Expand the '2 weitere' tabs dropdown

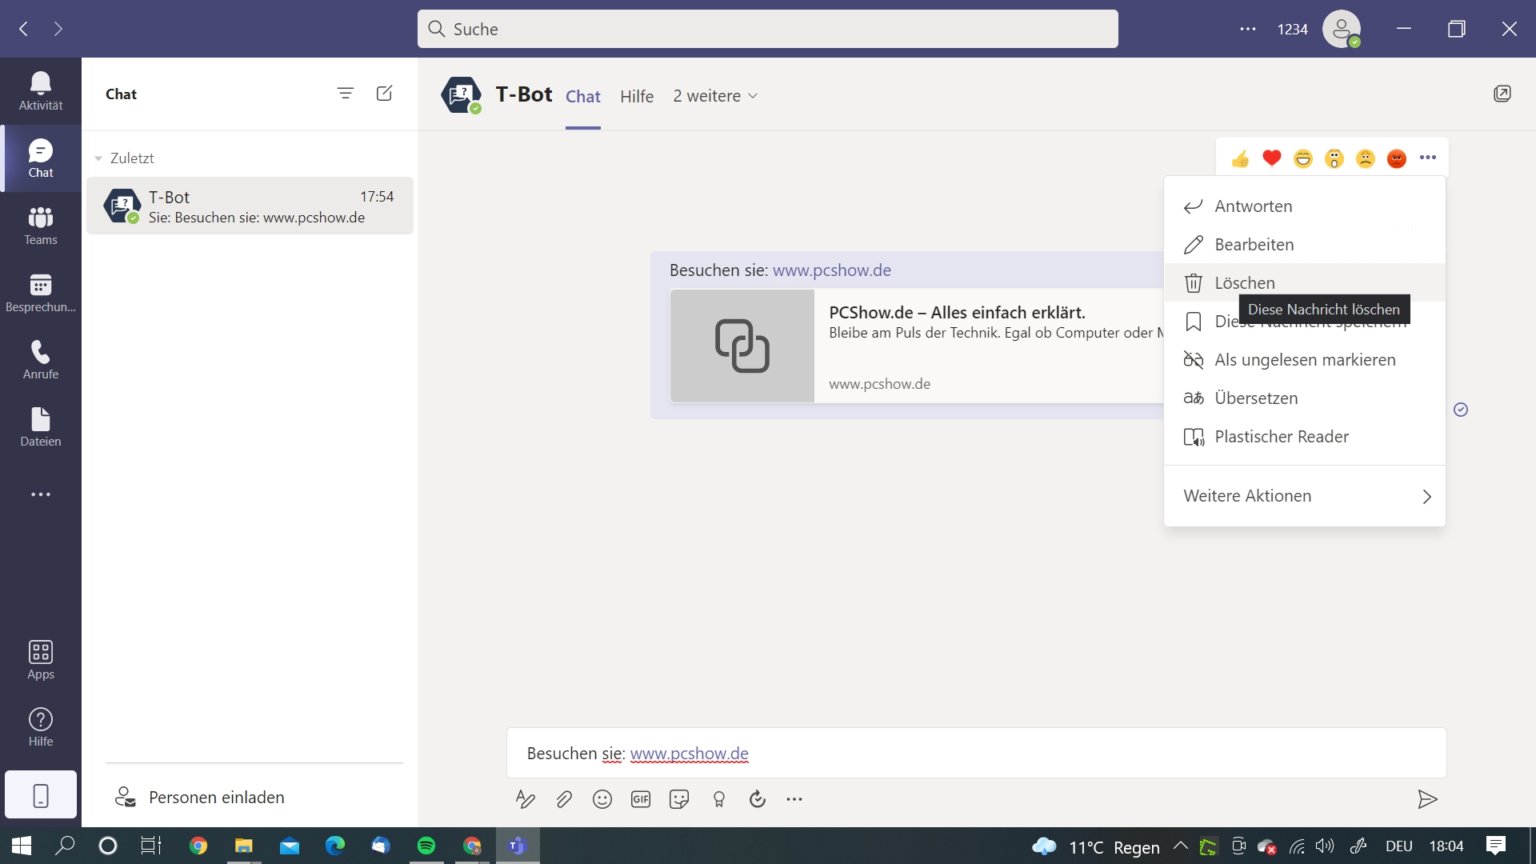click(x=714, y=95)
